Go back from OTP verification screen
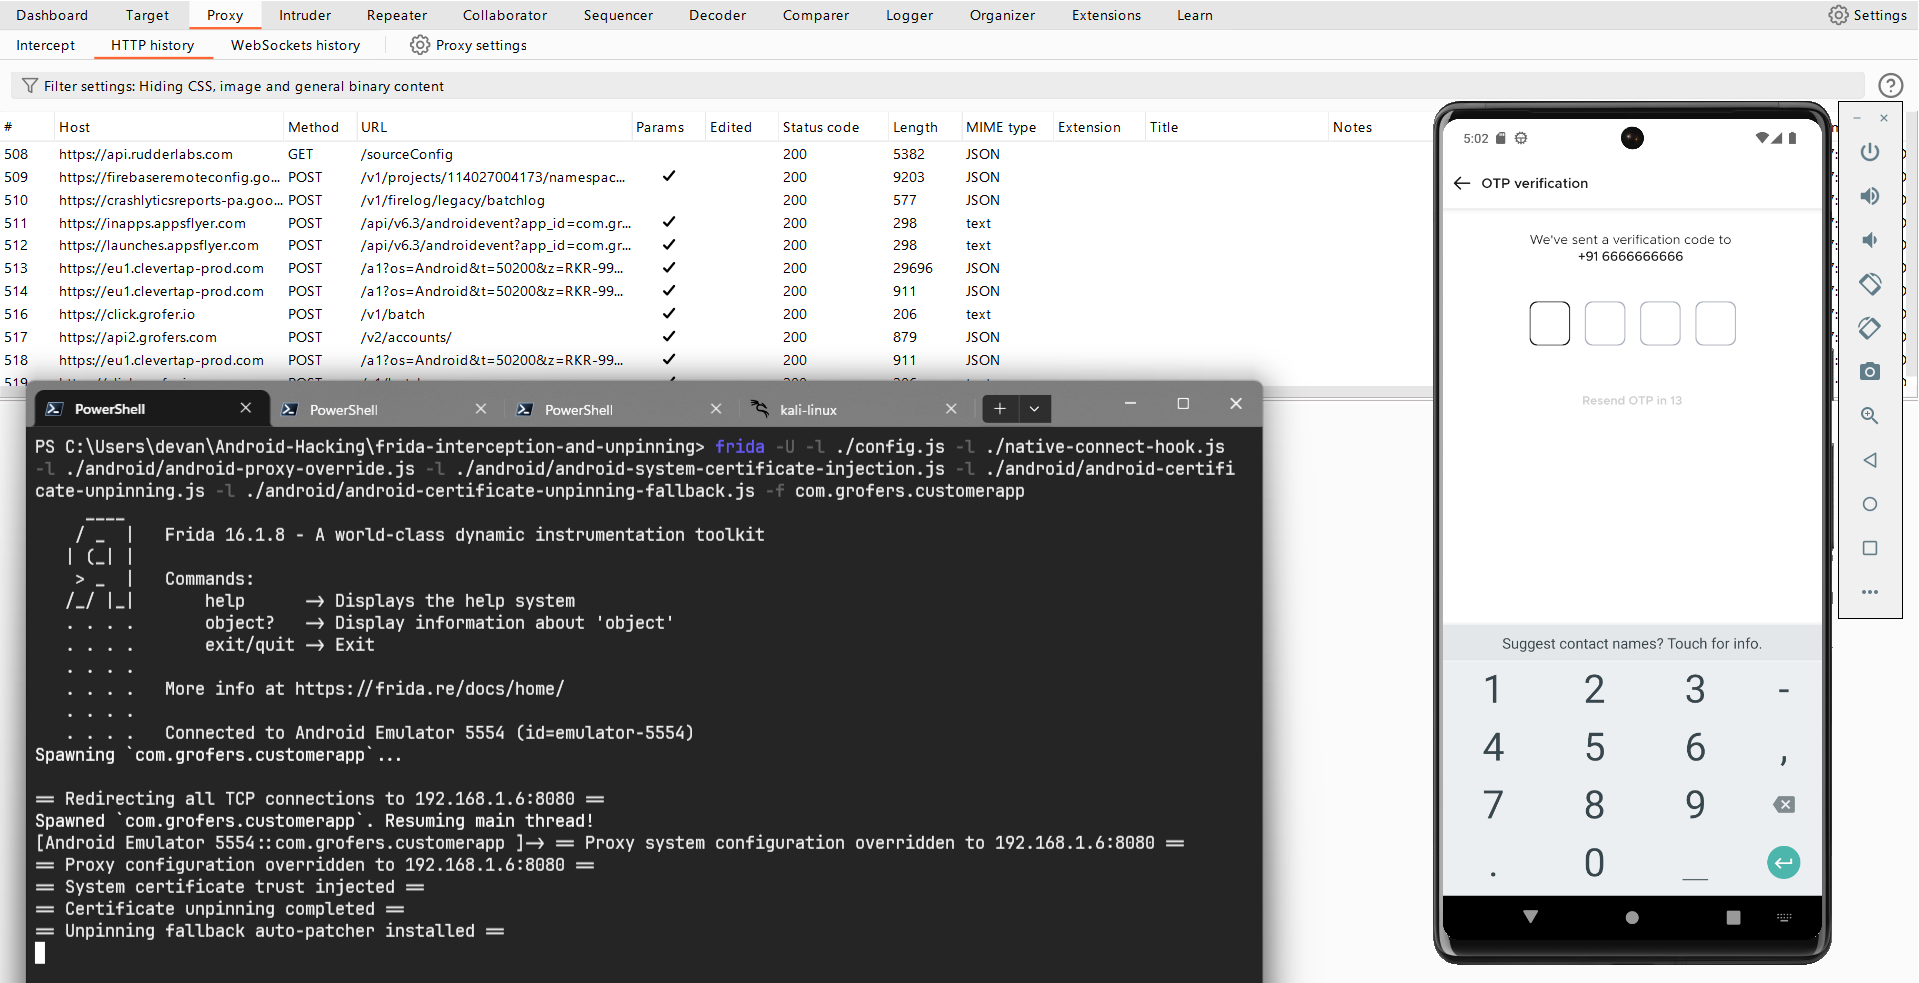Image resolution: width=1919 pixels, height=983 pixels. click(x=1462, y=183)
